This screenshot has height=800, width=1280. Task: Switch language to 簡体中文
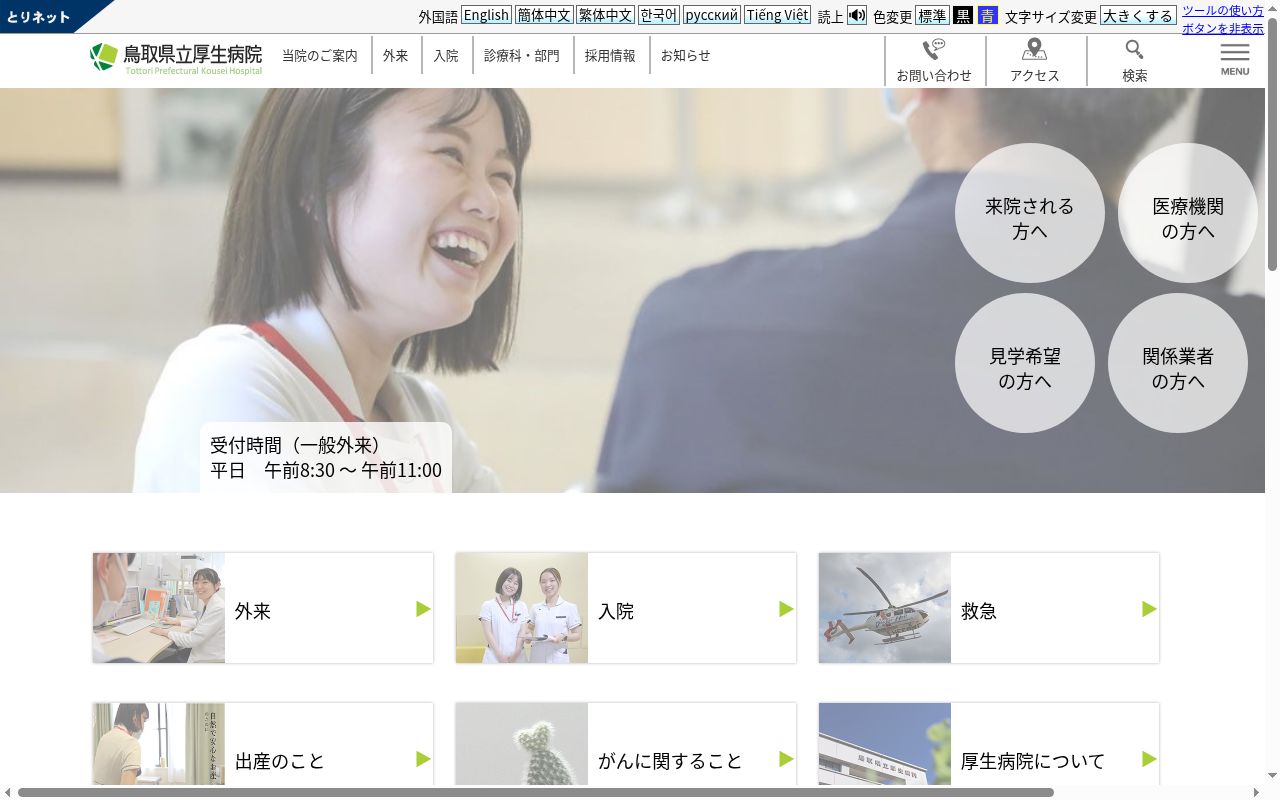coord(544,15)
